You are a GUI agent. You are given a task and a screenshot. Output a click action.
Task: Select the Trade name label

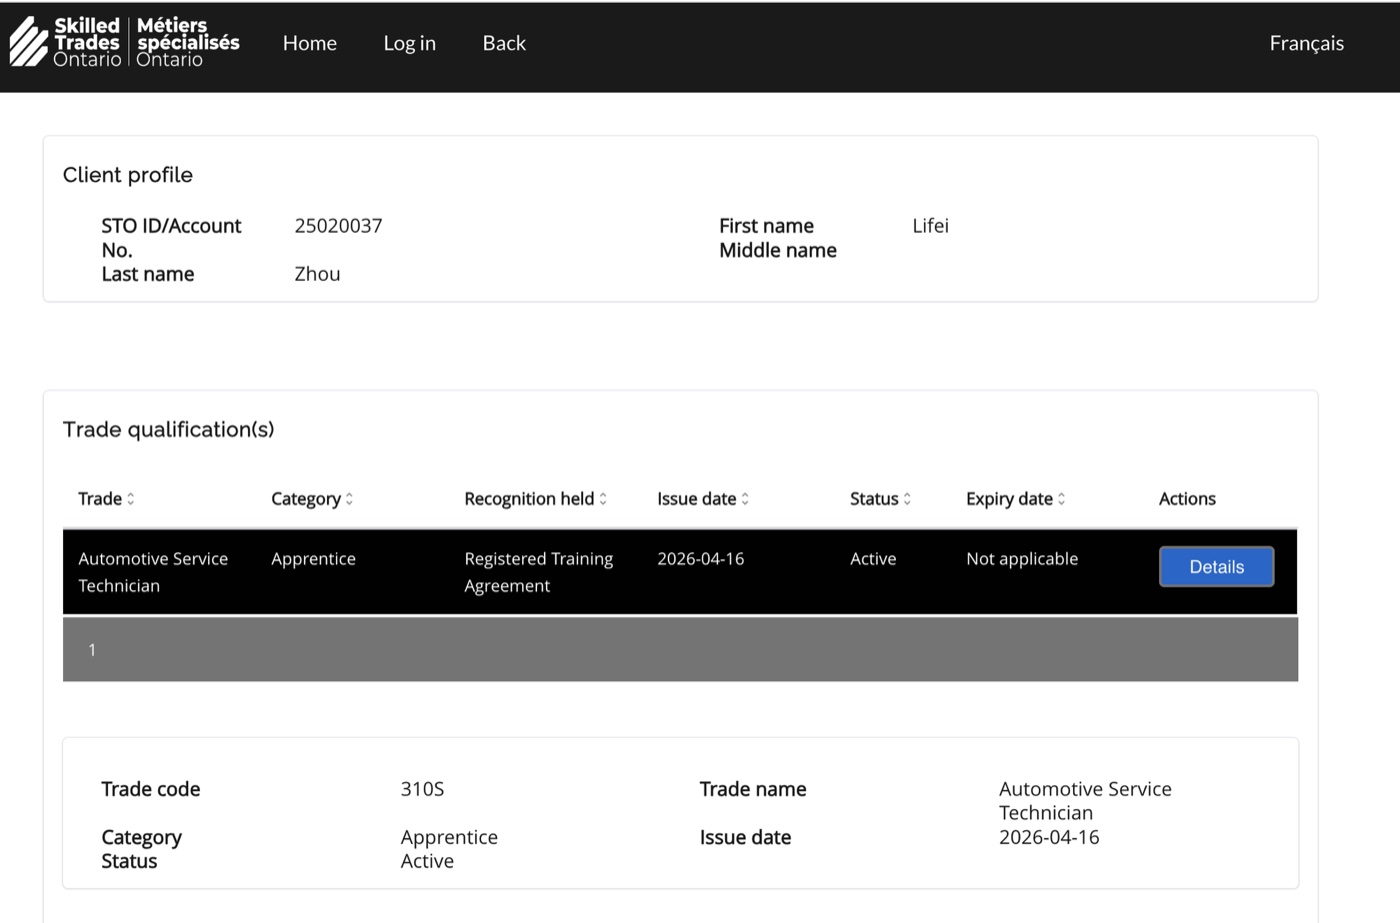pos(753,789)
